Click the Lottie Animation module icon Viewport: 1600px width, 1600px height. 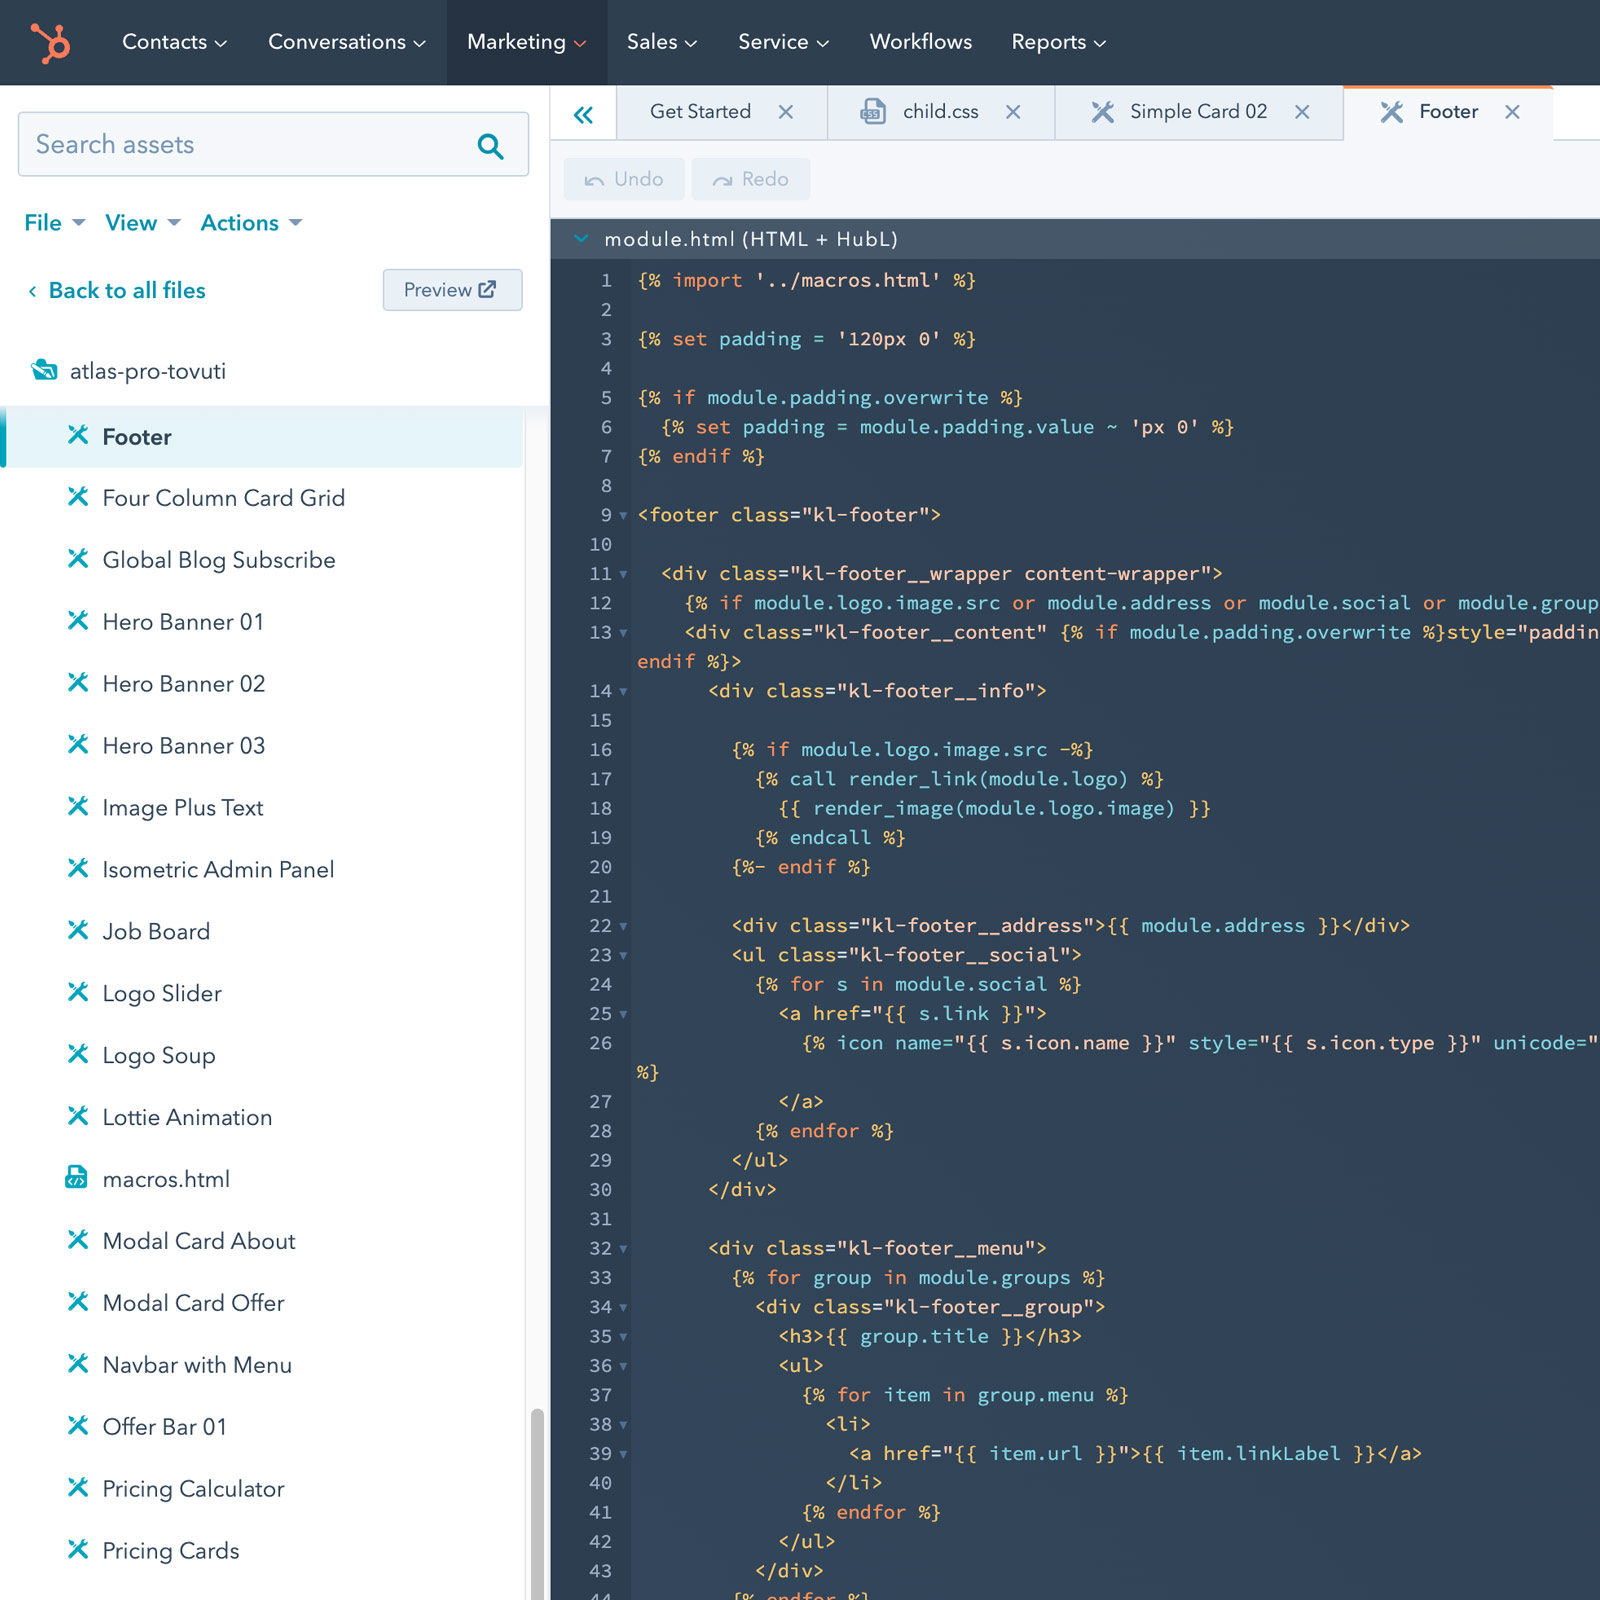tap(78, 1115)
